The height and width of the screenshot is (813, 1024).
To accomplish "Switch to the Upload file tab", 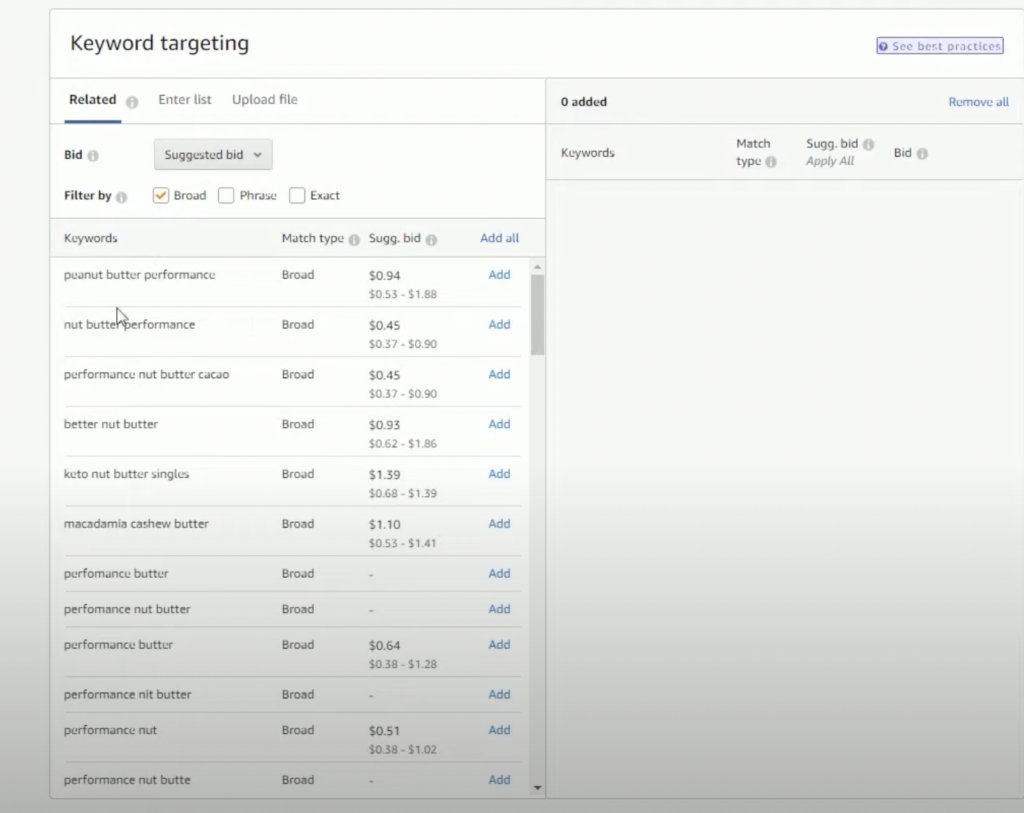I will click(x=265, y=100).
